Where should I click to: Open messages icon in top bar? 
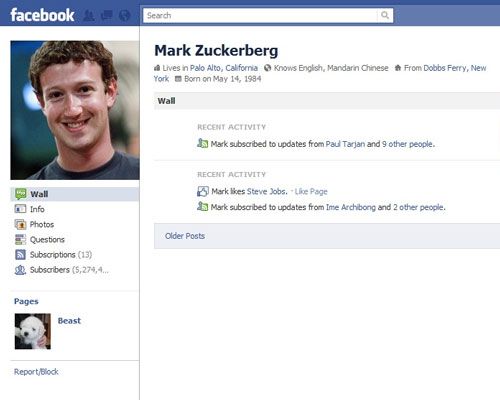(107, 16)
